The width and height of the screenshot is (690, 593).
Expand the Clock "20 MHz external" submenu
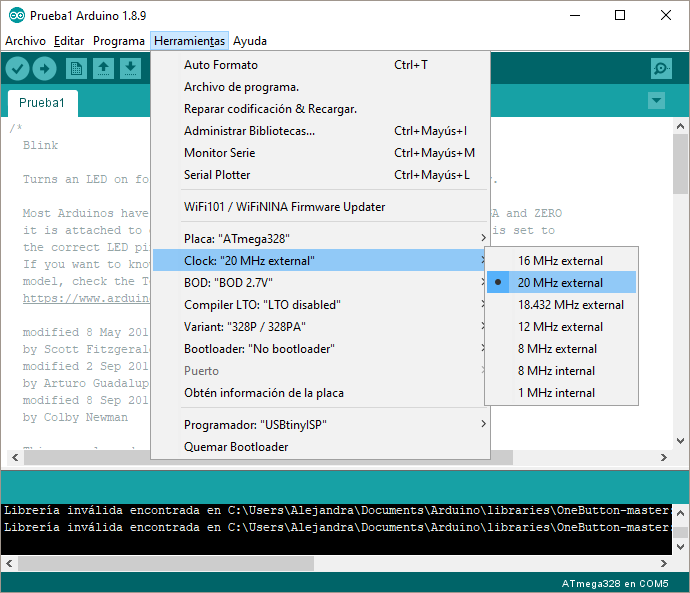(320, 260)
